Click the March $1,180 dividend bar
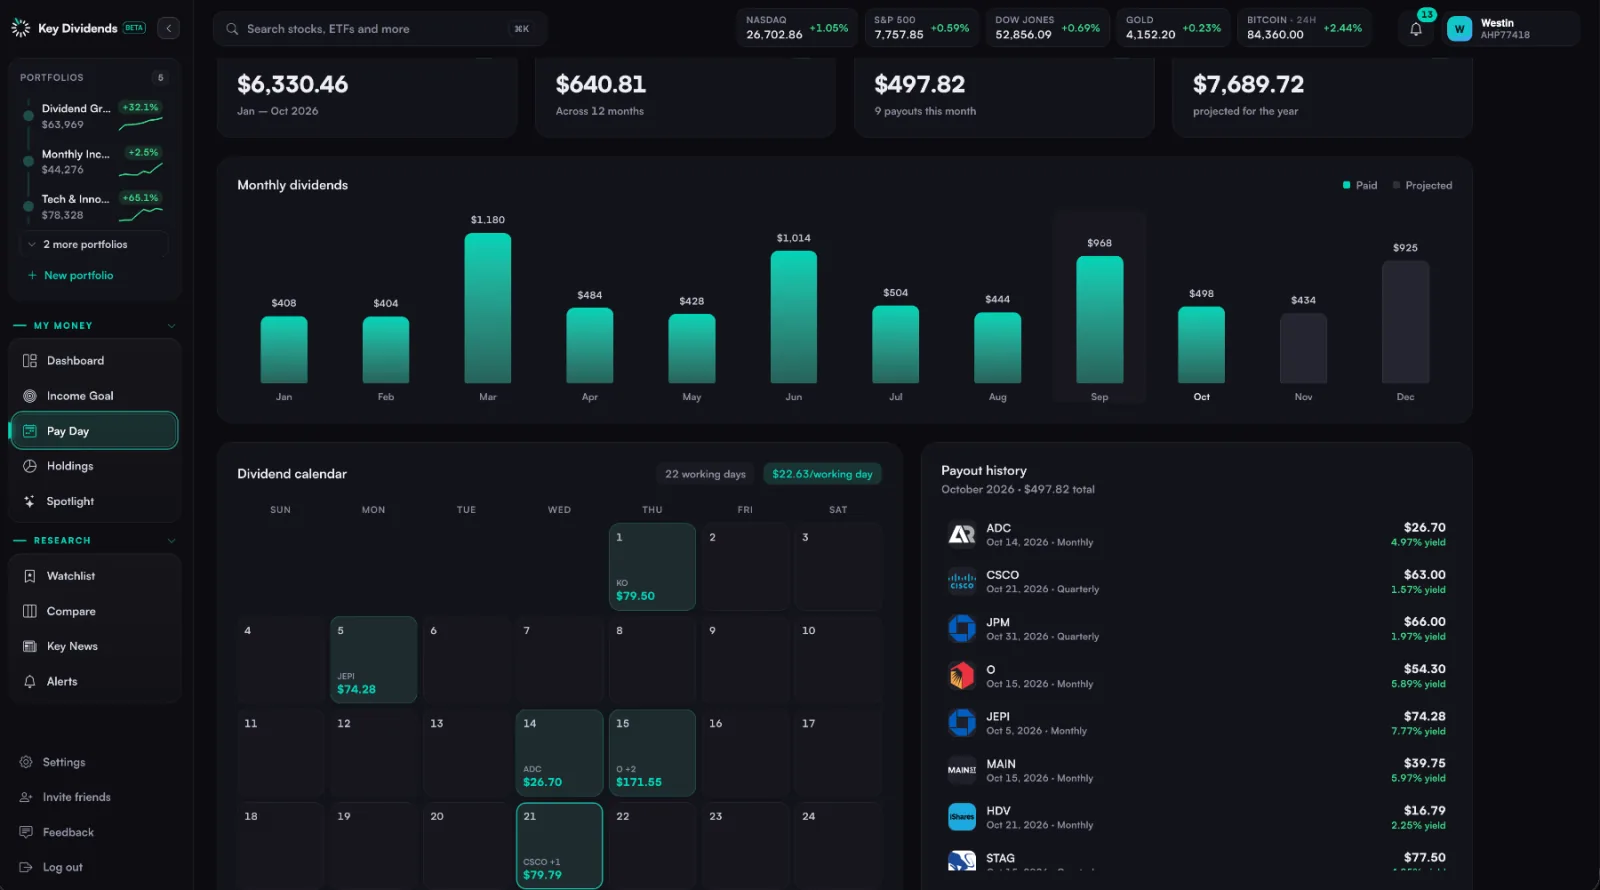This screenshot has height=890, width=1600. (488, 308)
